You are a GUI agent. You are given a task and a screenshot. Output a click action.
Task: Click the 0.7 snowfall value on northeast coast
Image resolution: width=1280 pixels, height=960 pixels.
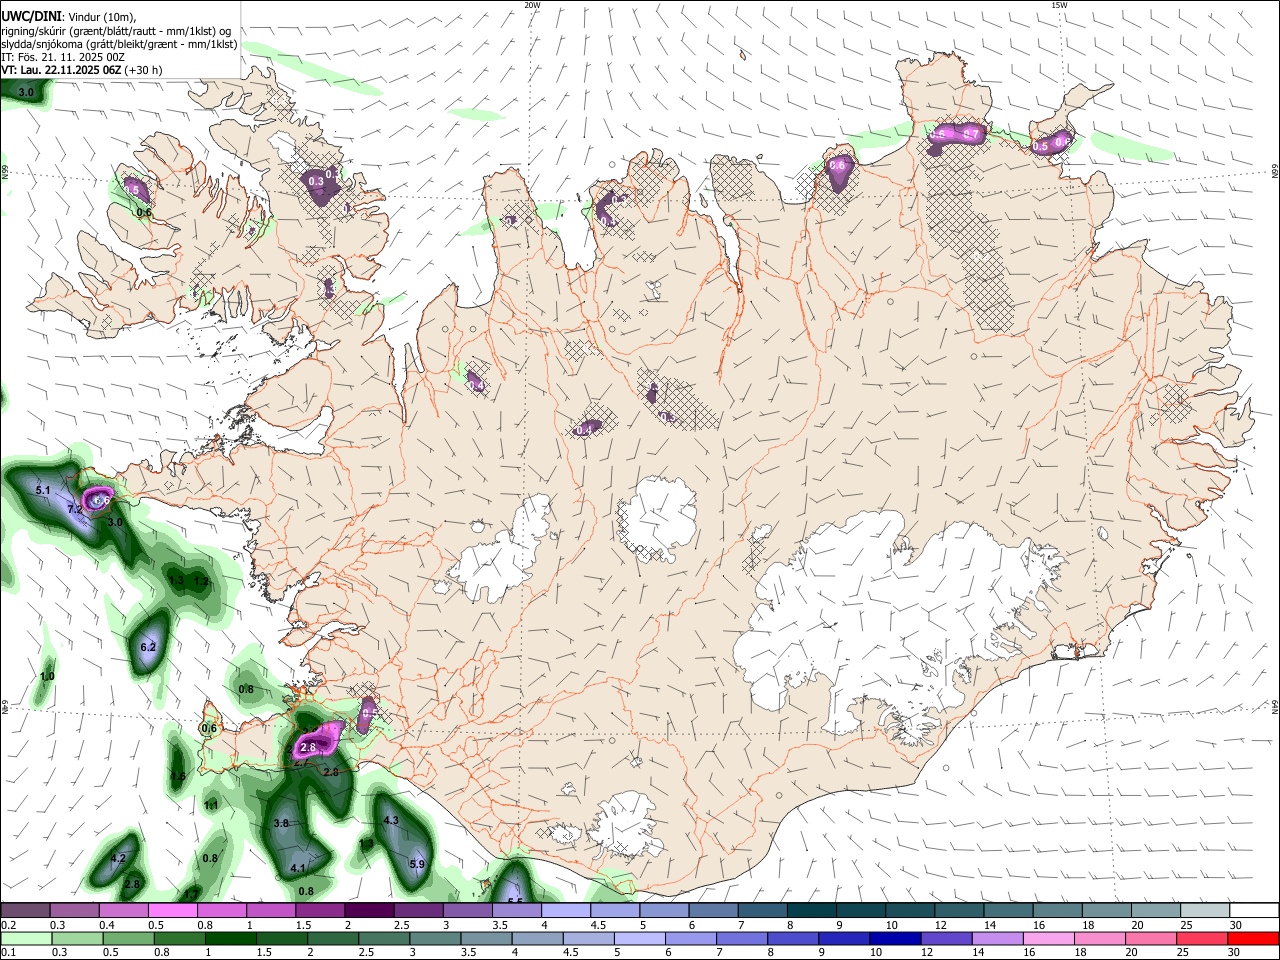[970, 133]
